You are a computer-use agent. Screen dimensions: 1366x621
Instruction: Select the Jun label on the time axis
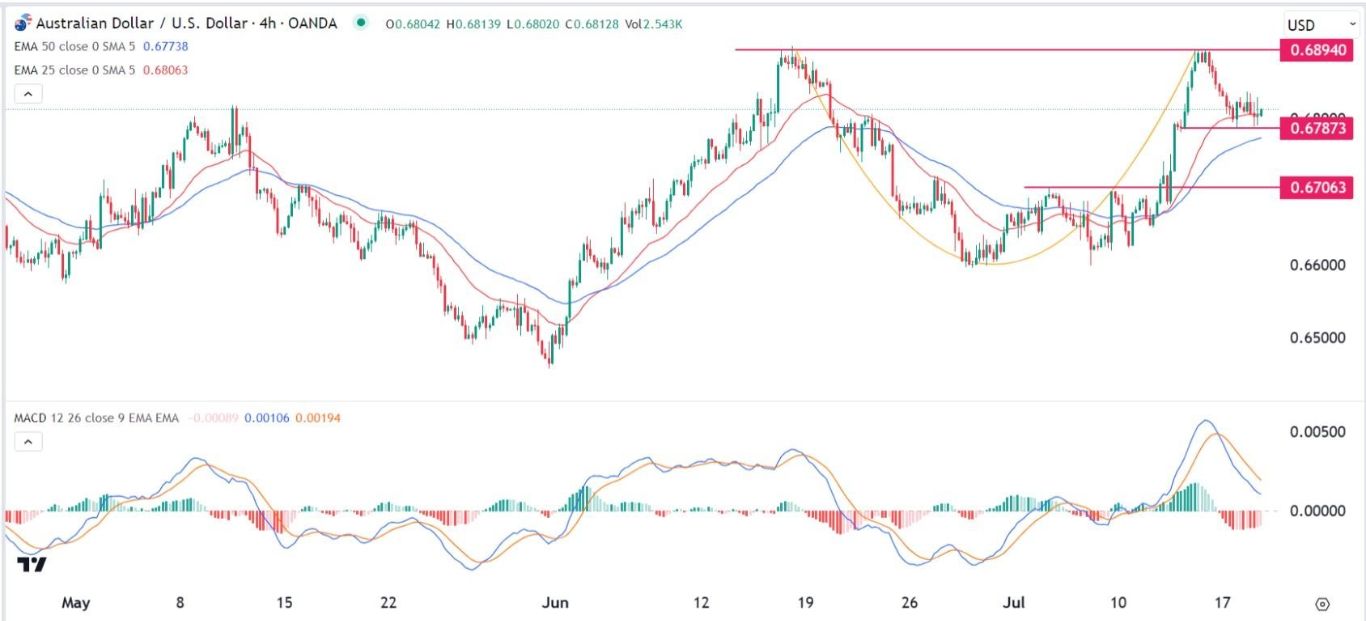tap(556, 603)
